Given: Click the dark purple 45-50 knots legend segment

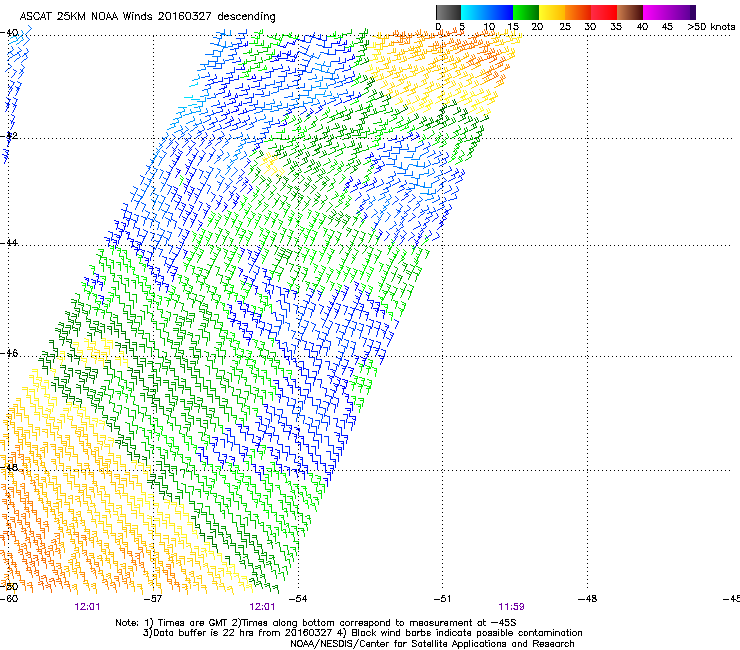Looking at the screenshot, I should click(682, 12).
